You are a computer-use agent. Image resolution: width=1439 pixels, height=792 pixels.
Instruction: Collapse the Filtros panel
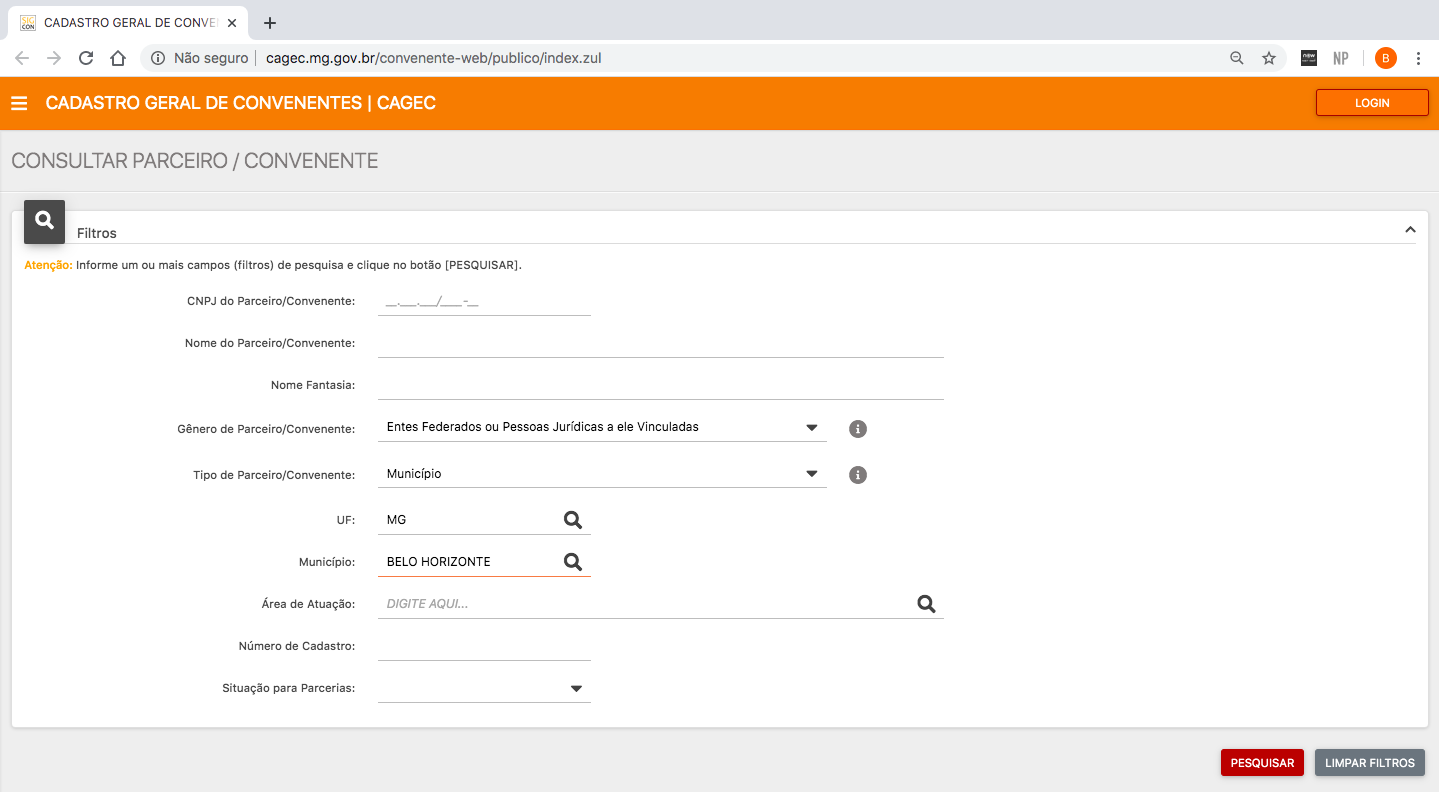coord(1410,230)
